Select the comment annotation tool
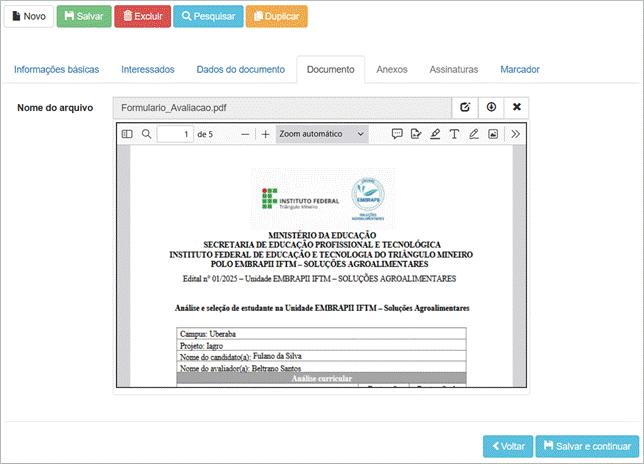644x464 pixels. (x=397, y=134)
